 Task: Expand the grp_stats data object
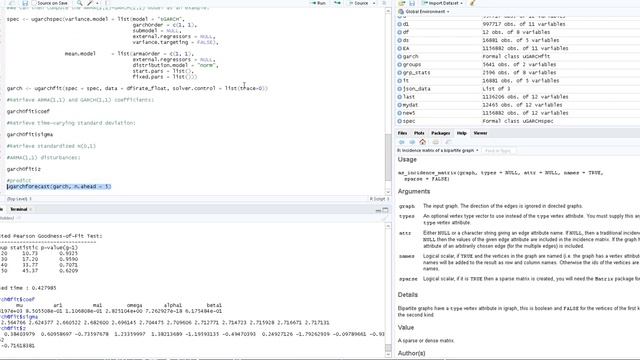click(x=400, y=73)
